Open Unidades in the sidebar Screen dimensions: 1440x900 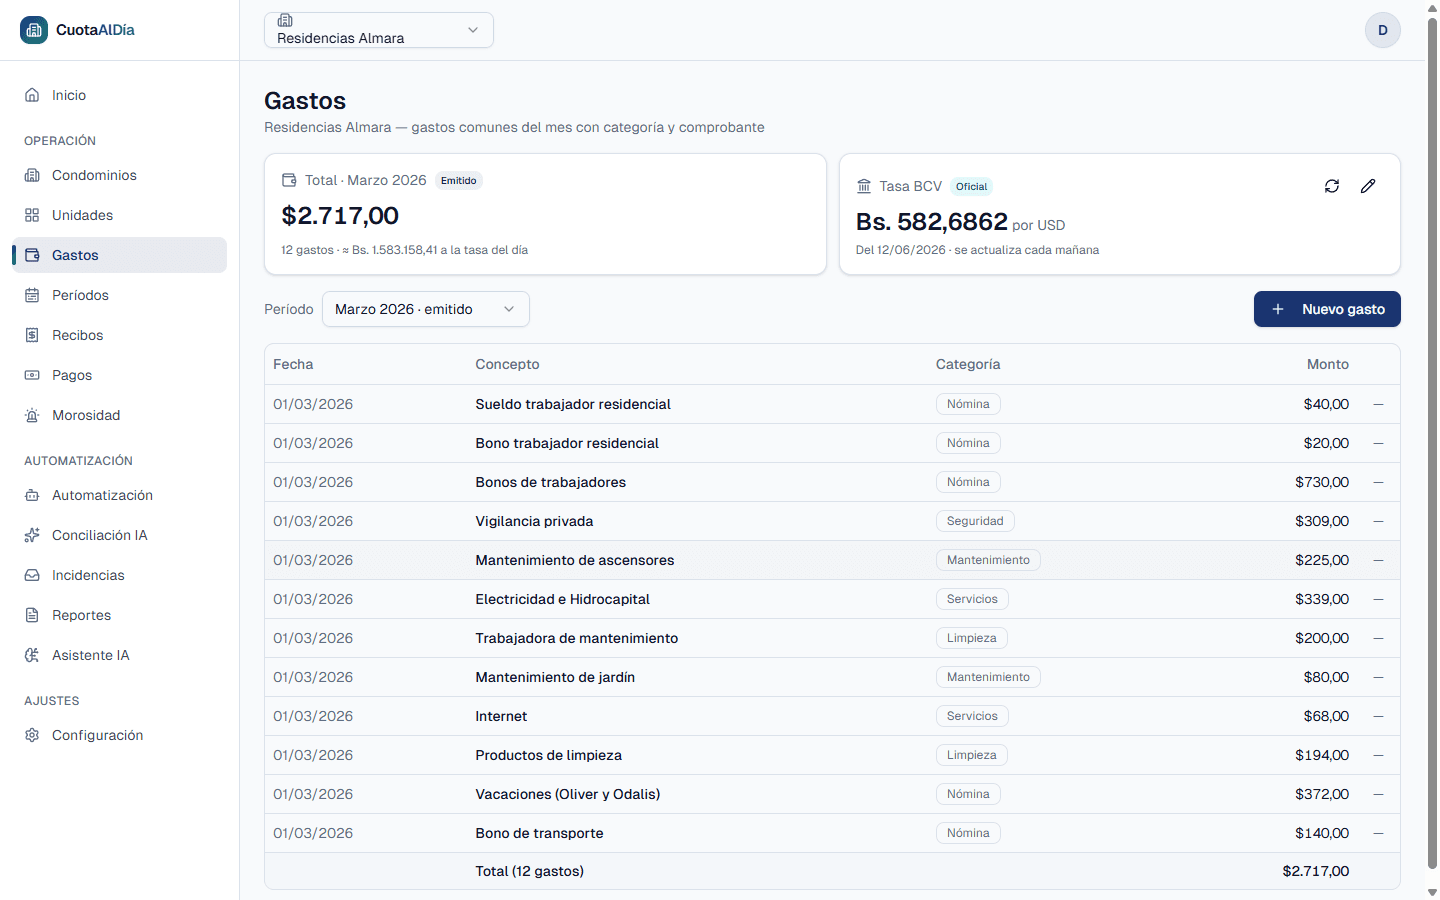pyautogui.click(x=120, y=215)
